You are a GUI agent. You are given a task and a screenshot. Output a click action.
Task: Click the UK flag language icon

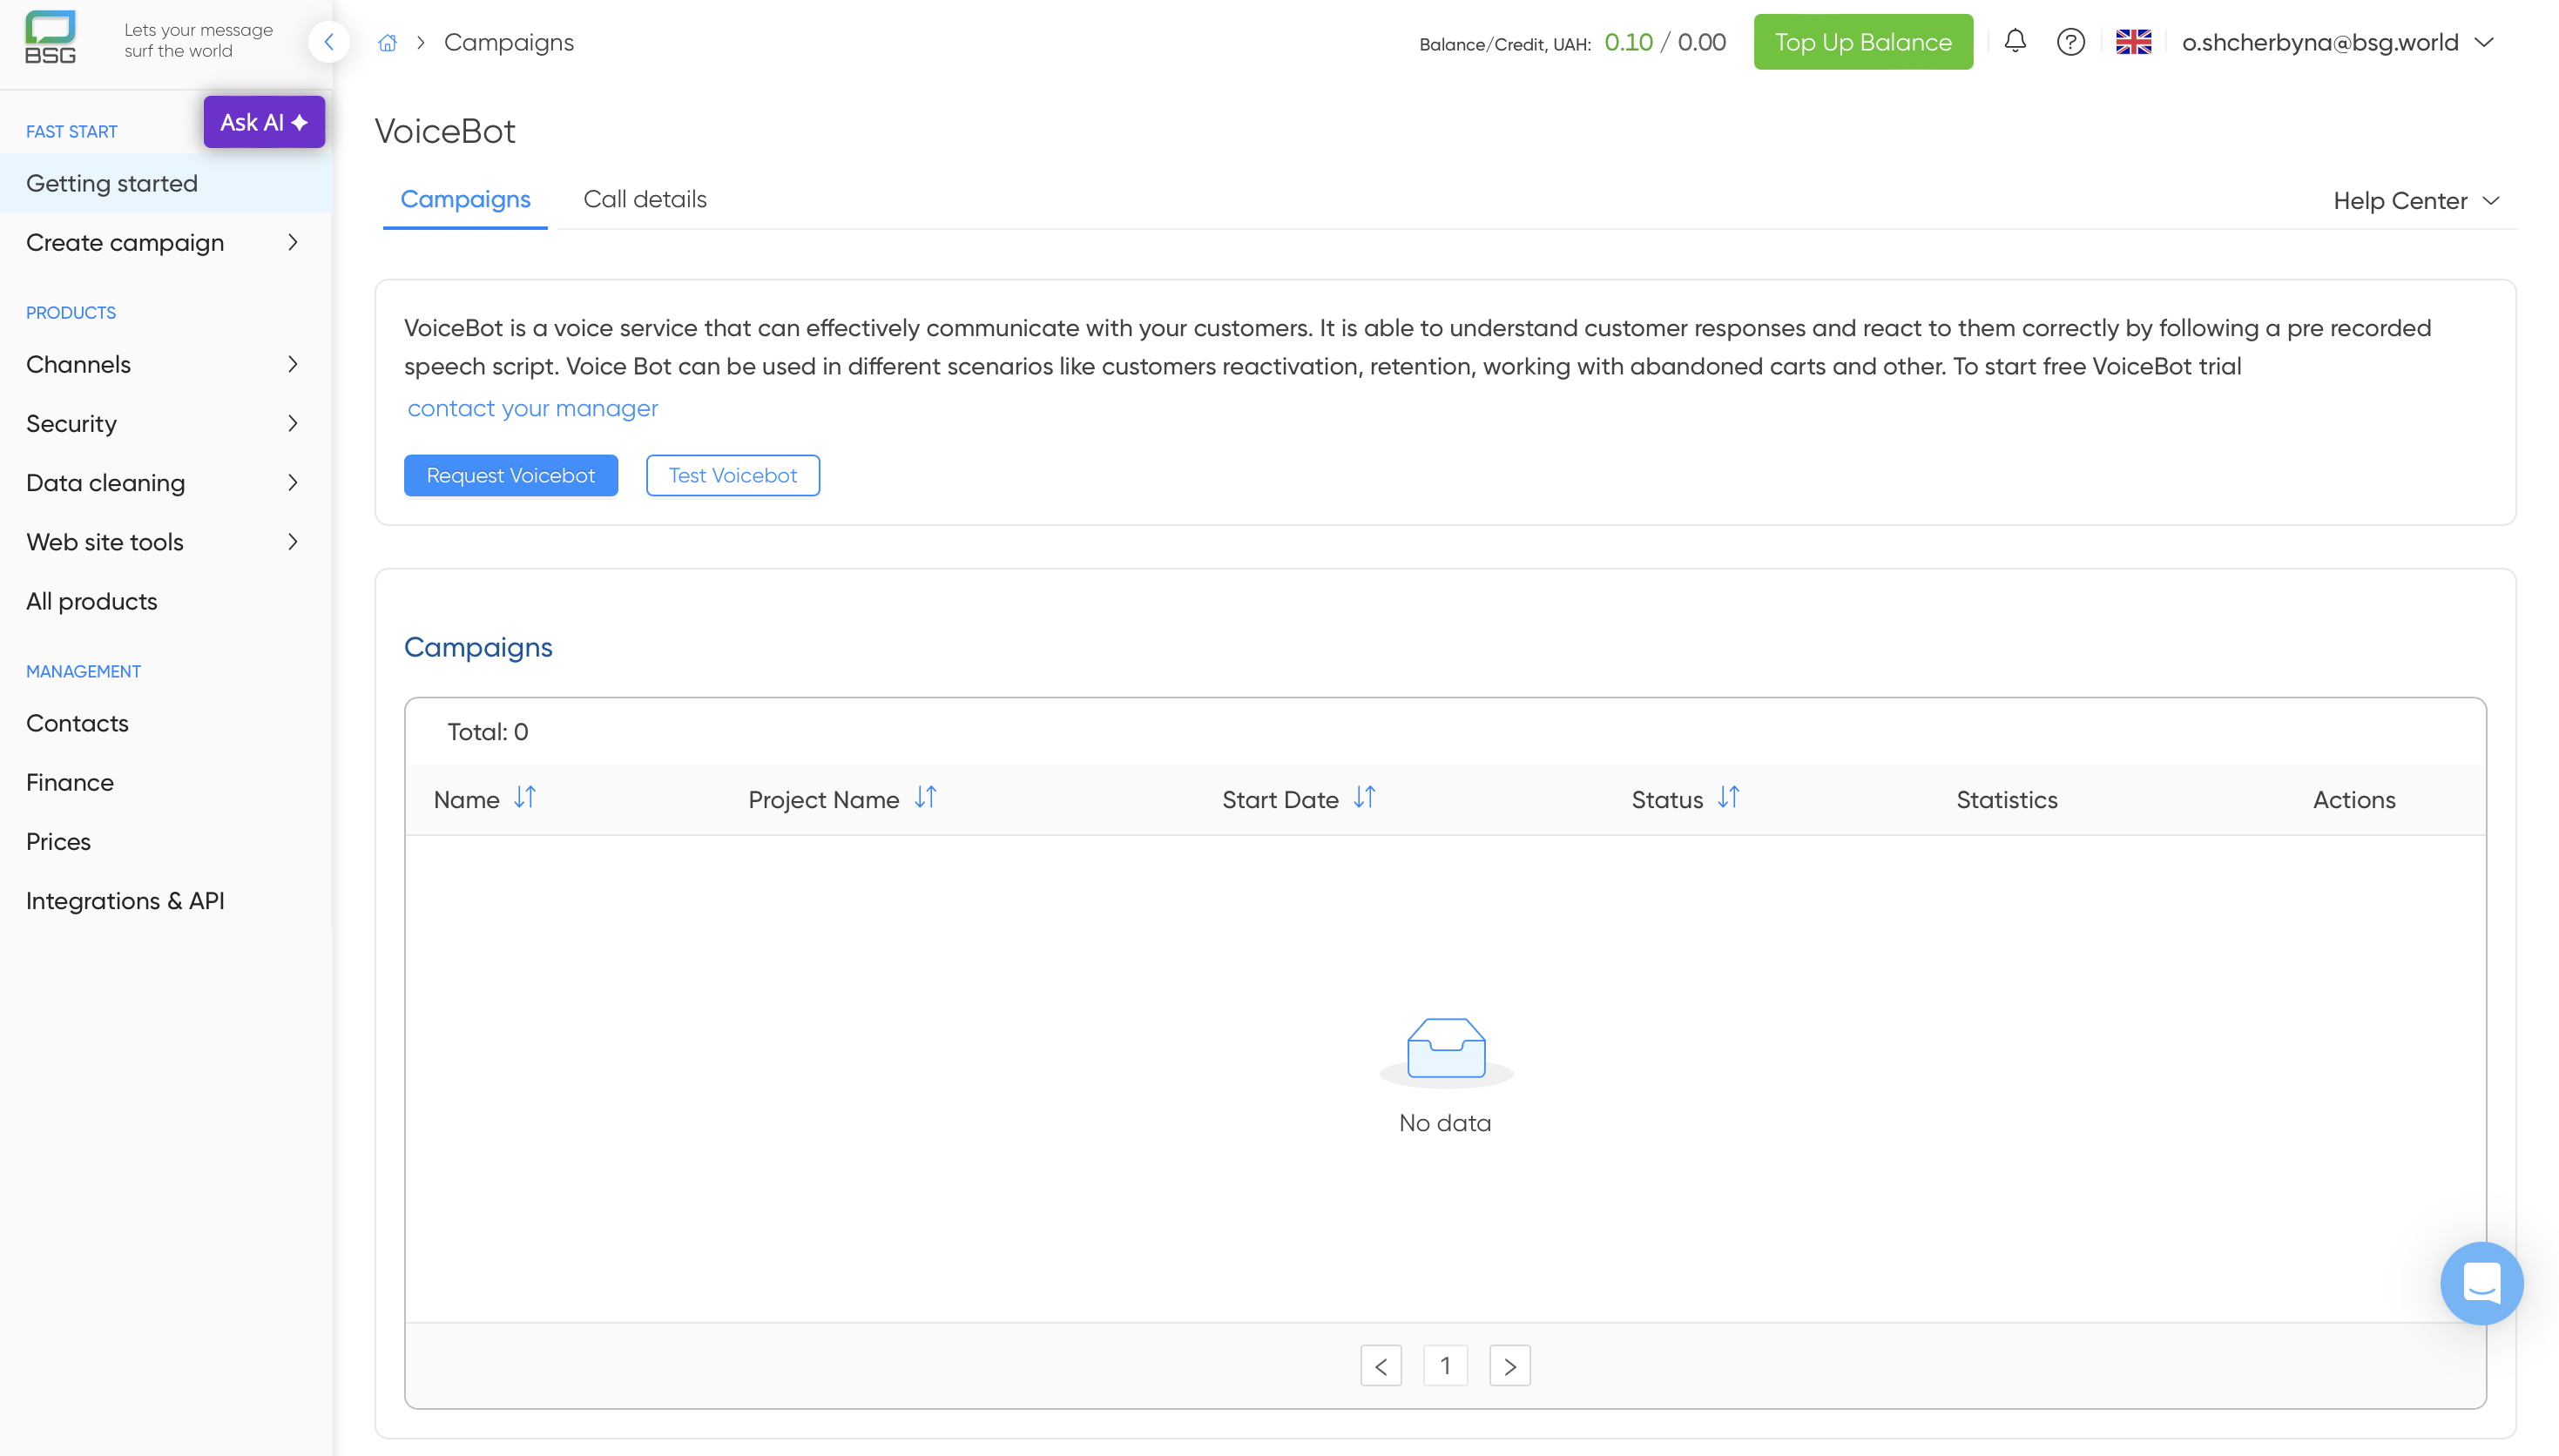tap(2132, 42)
